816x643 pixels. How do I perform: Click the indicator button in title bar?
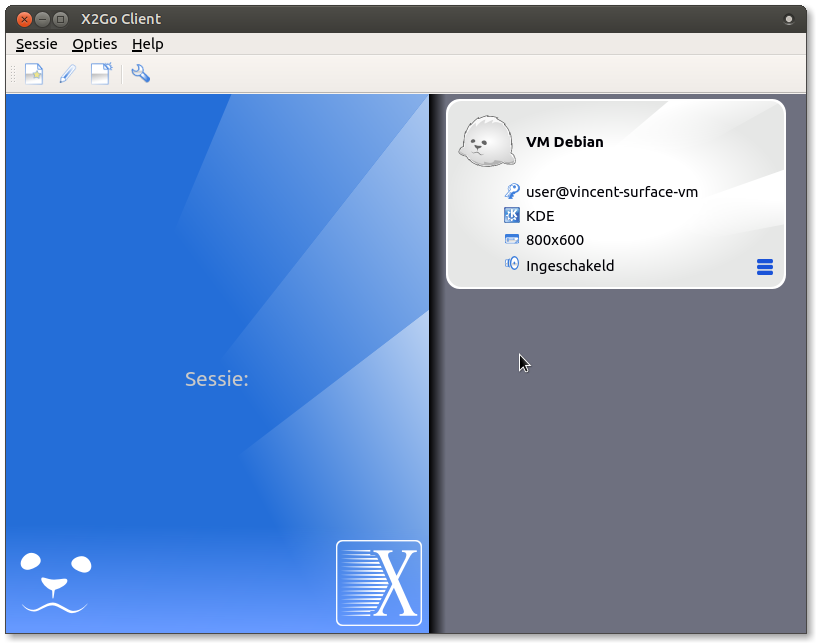click(x=789, y=19)
